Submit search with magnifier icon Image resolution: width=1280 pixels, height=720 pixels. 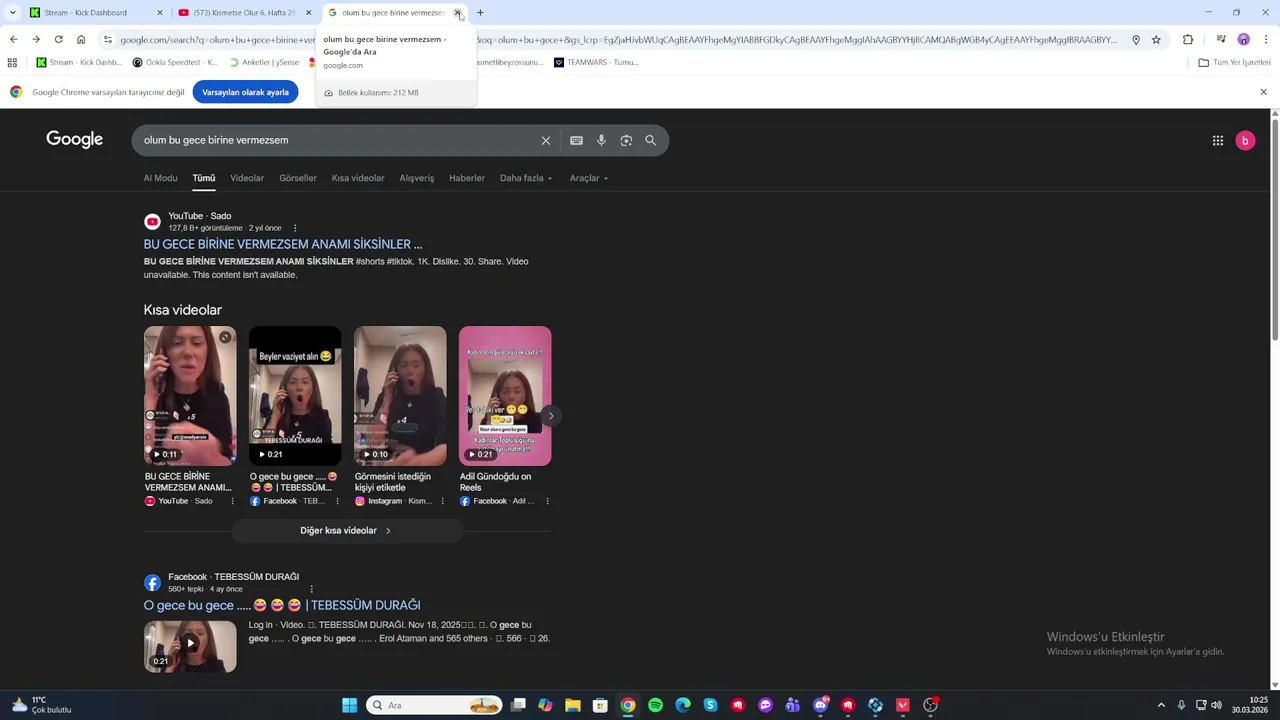(x=651, y=141)
